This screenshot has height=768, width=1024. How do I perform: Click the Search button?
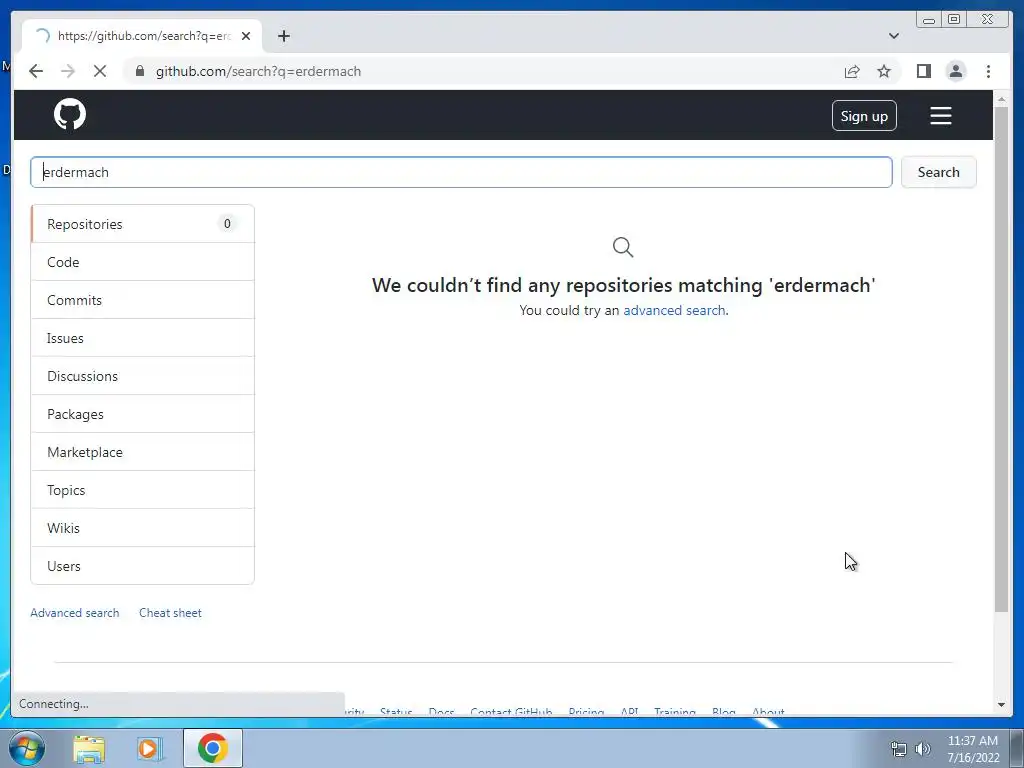(x=938, y=172)
